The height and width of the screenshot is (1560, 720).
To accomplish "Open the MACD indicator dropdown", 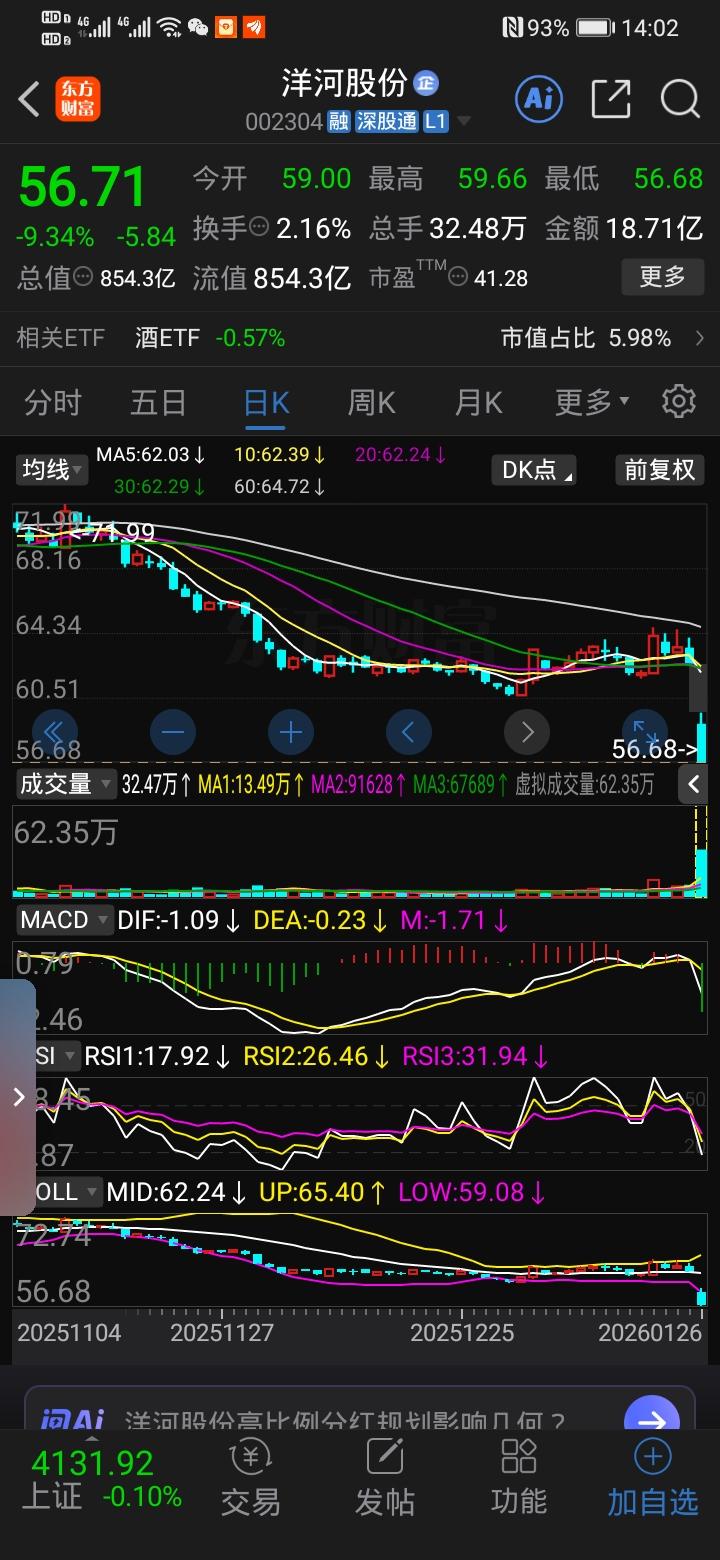I will coord(64,920).
